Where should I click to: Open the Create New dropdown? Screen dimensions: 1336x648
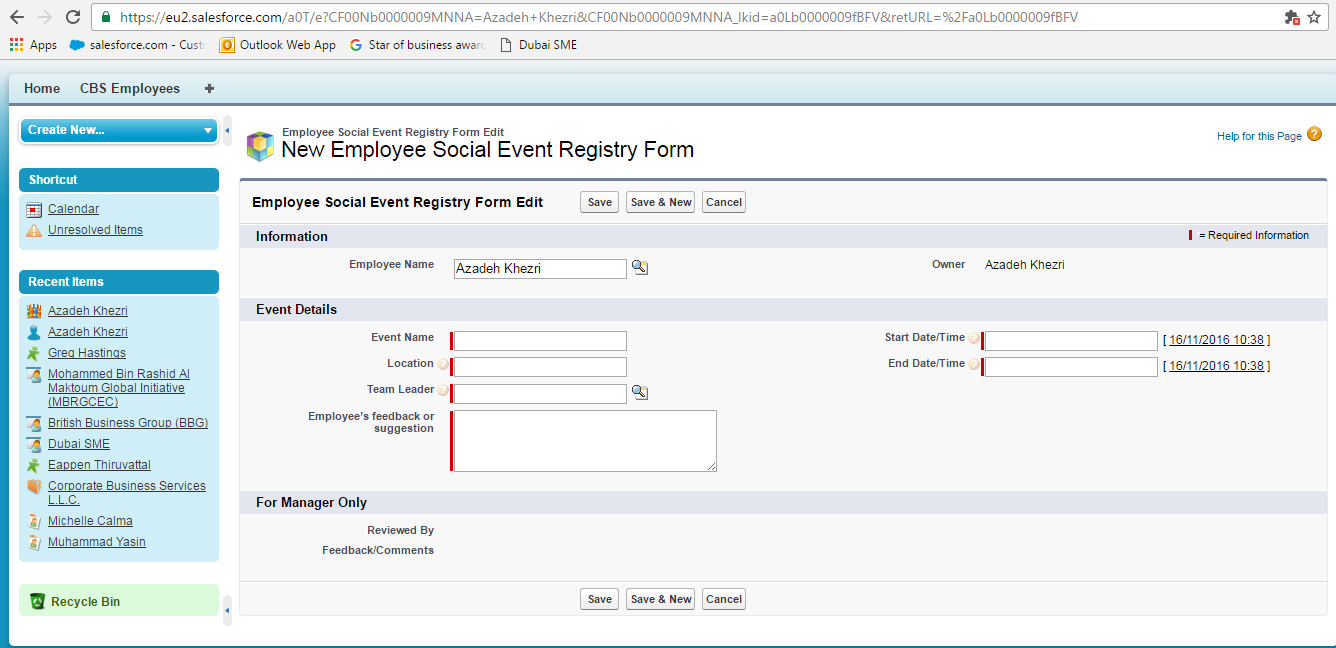tap(119, 130)
